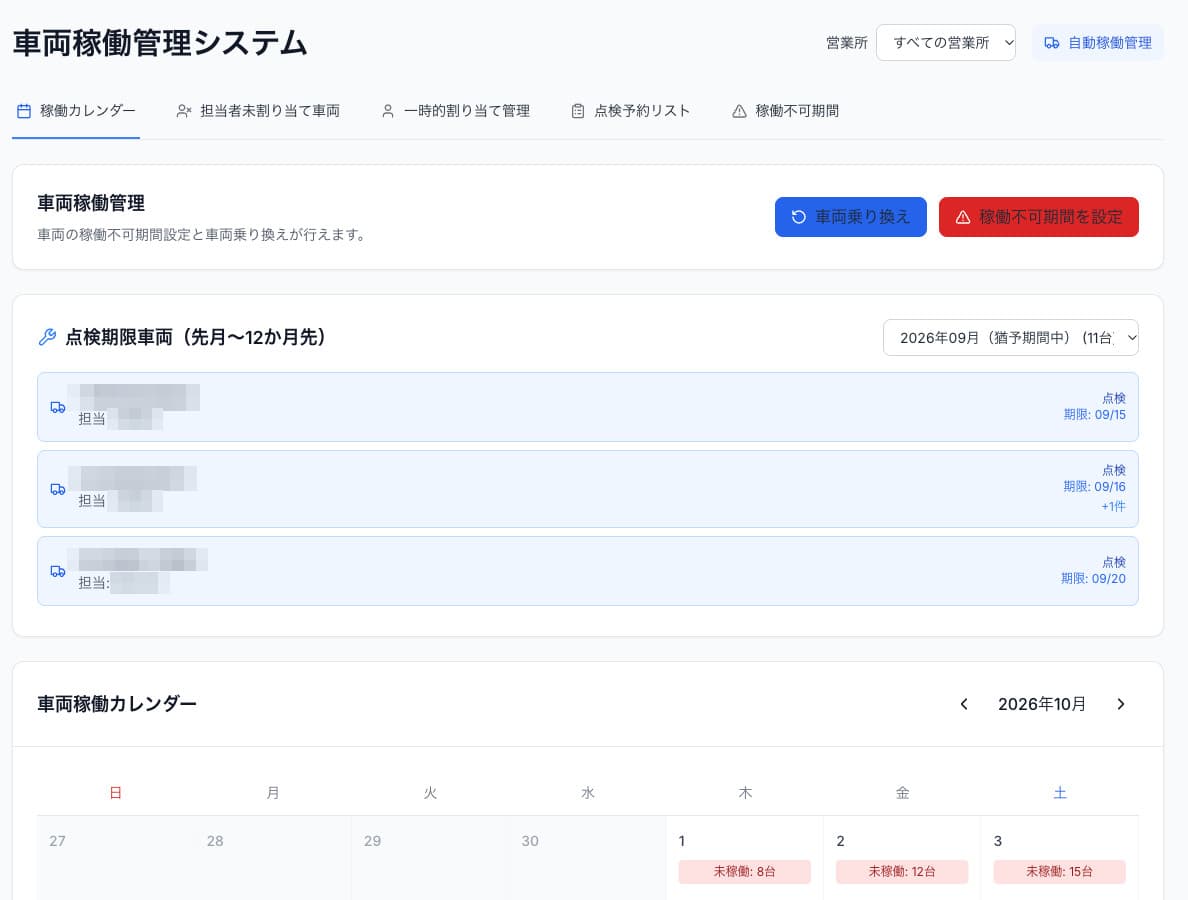Image resolution: width=1188 pixels, height=900 pixels.
Task: Click the 月 Monday column header
Action: [273, 793]
